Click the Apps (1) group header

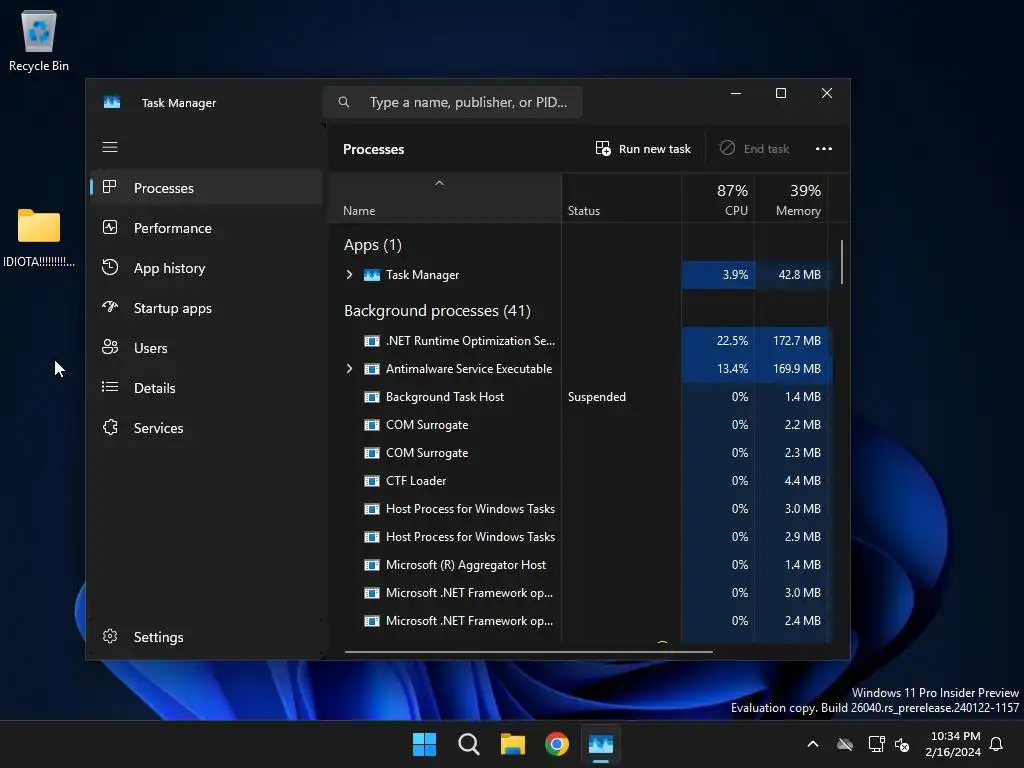373,245
